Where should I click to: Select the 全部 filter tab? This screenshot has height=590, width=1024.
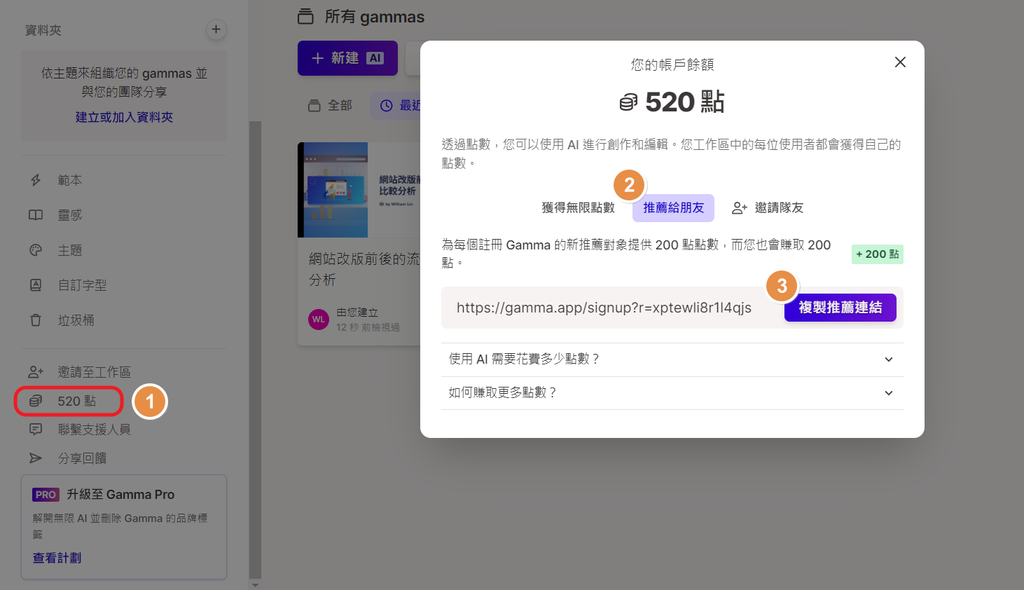pos(330,105)
